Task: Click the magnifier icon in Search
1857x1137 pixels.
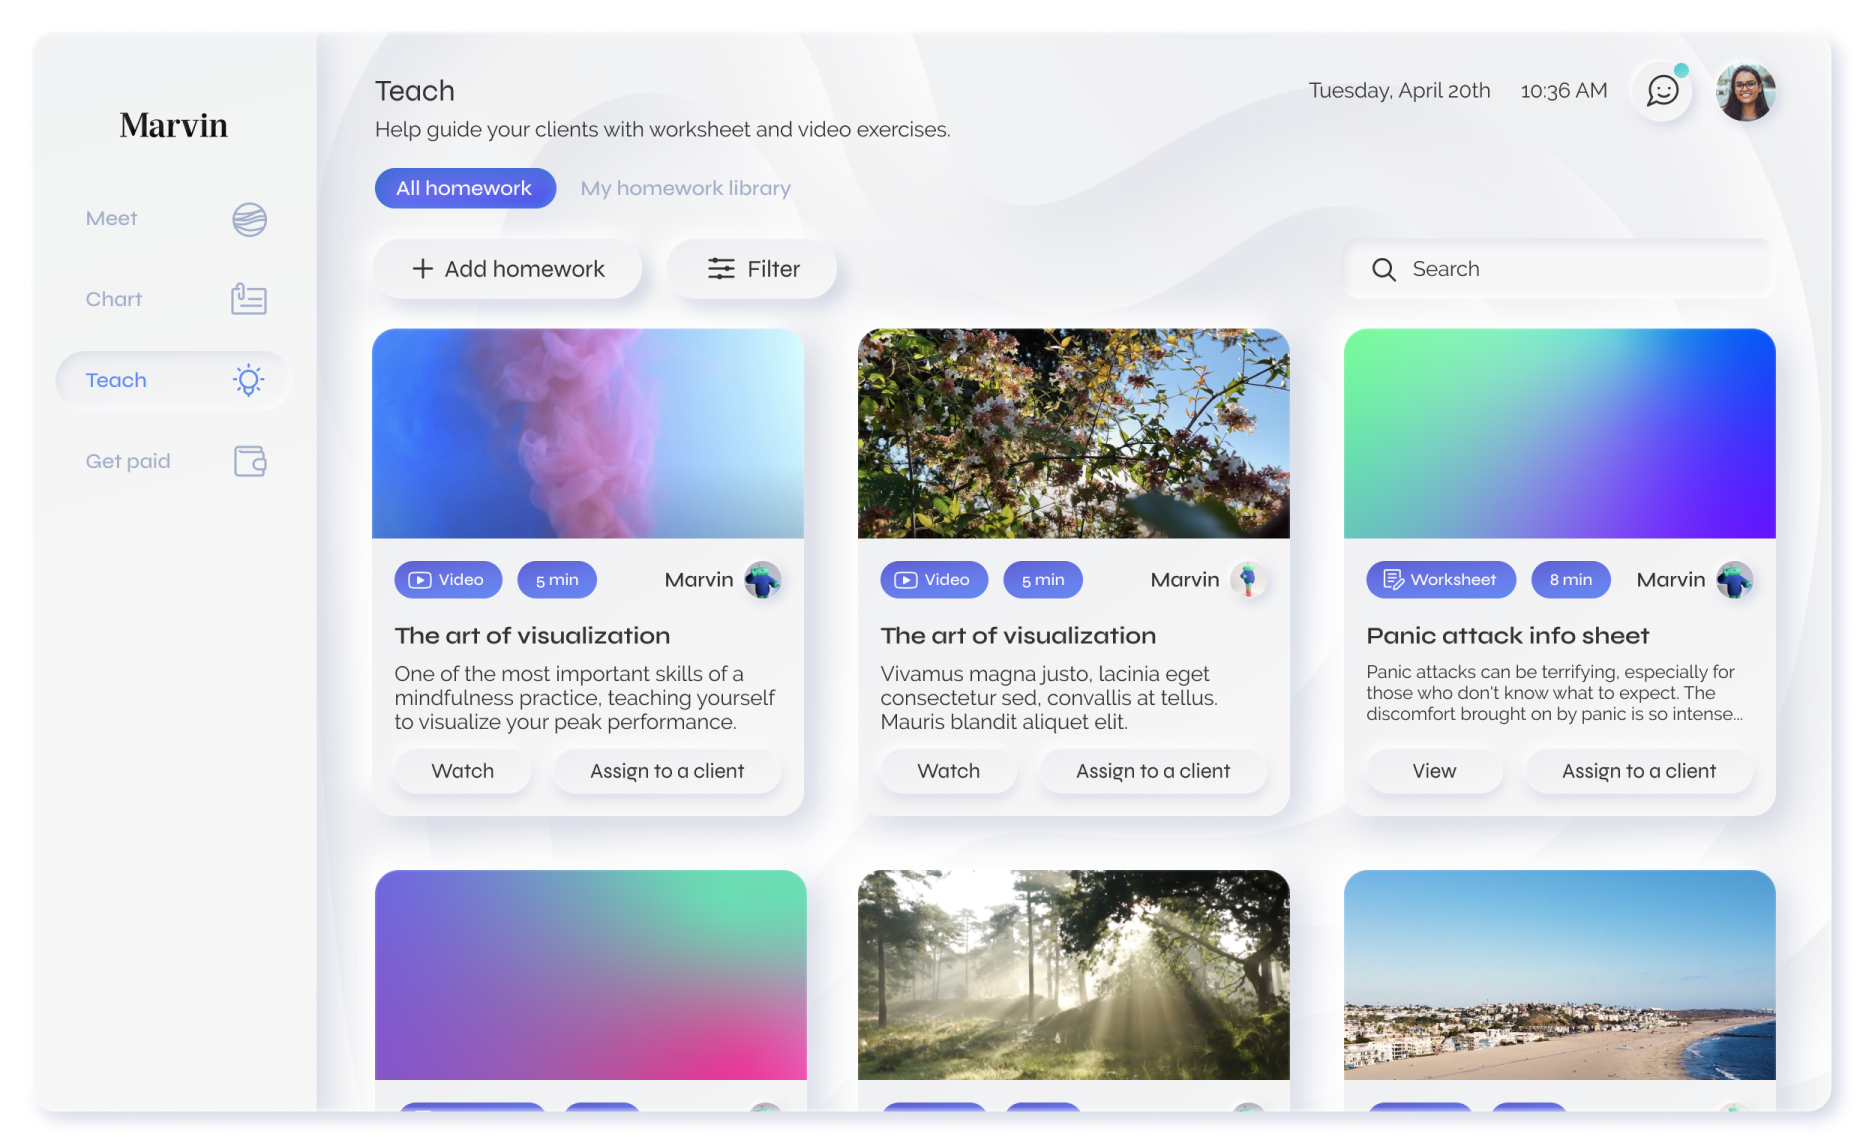Action: pos(1383,269)
